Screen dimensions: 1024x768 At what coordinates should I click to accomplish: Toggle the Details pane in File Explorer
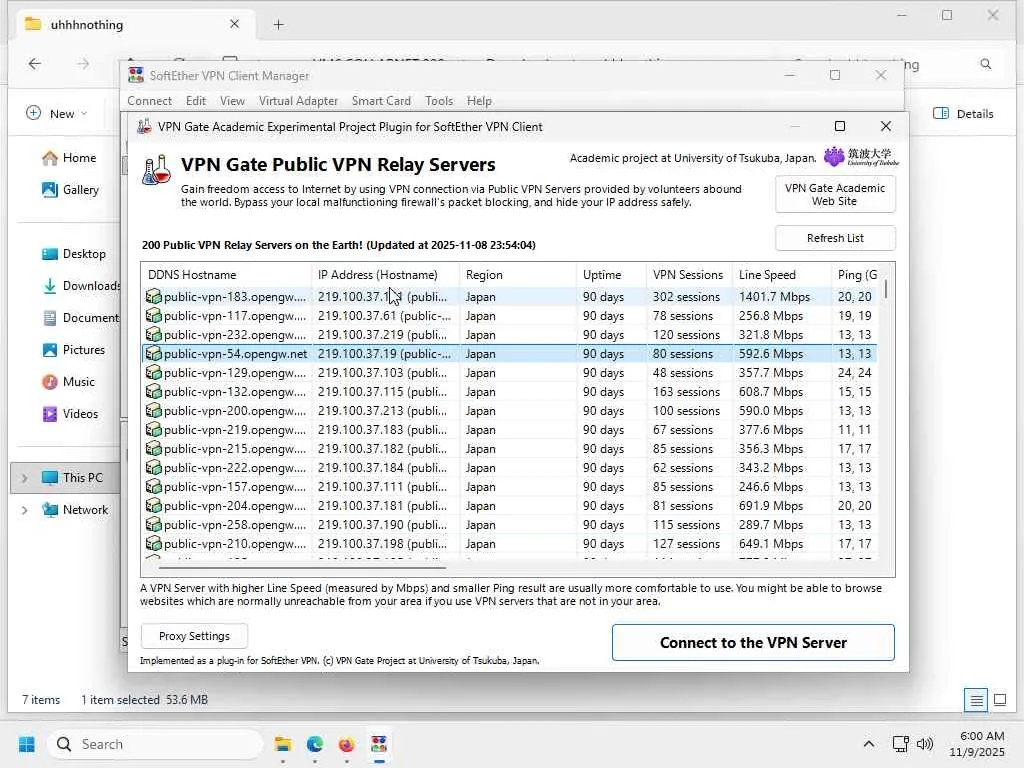(963, 114)
